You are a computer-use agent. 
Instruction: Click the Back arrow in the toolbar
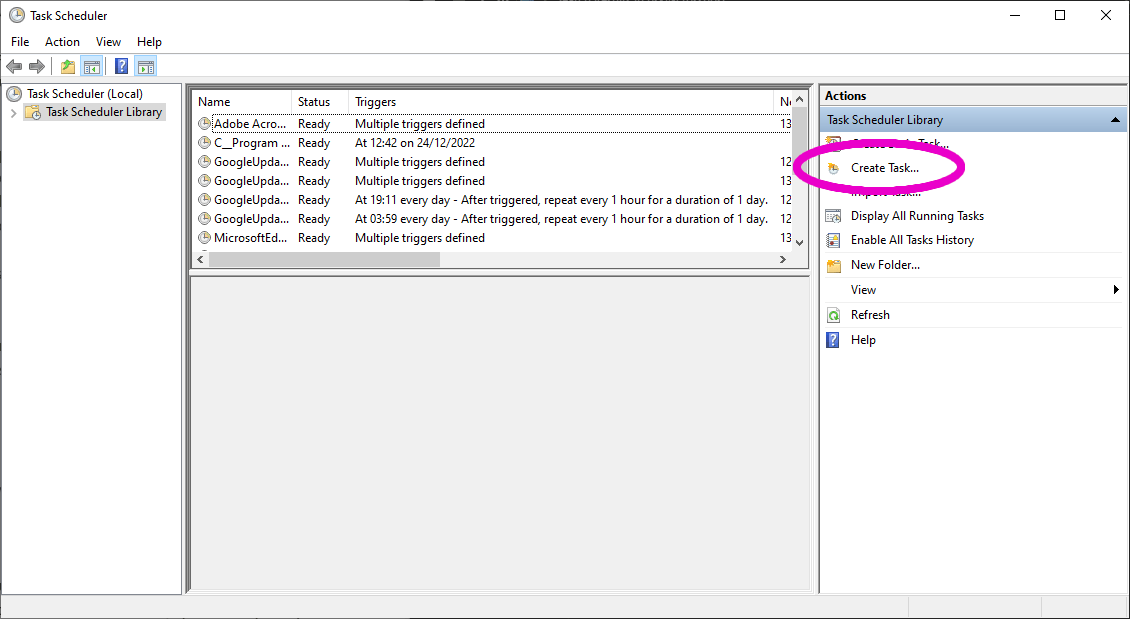[14, 67]
